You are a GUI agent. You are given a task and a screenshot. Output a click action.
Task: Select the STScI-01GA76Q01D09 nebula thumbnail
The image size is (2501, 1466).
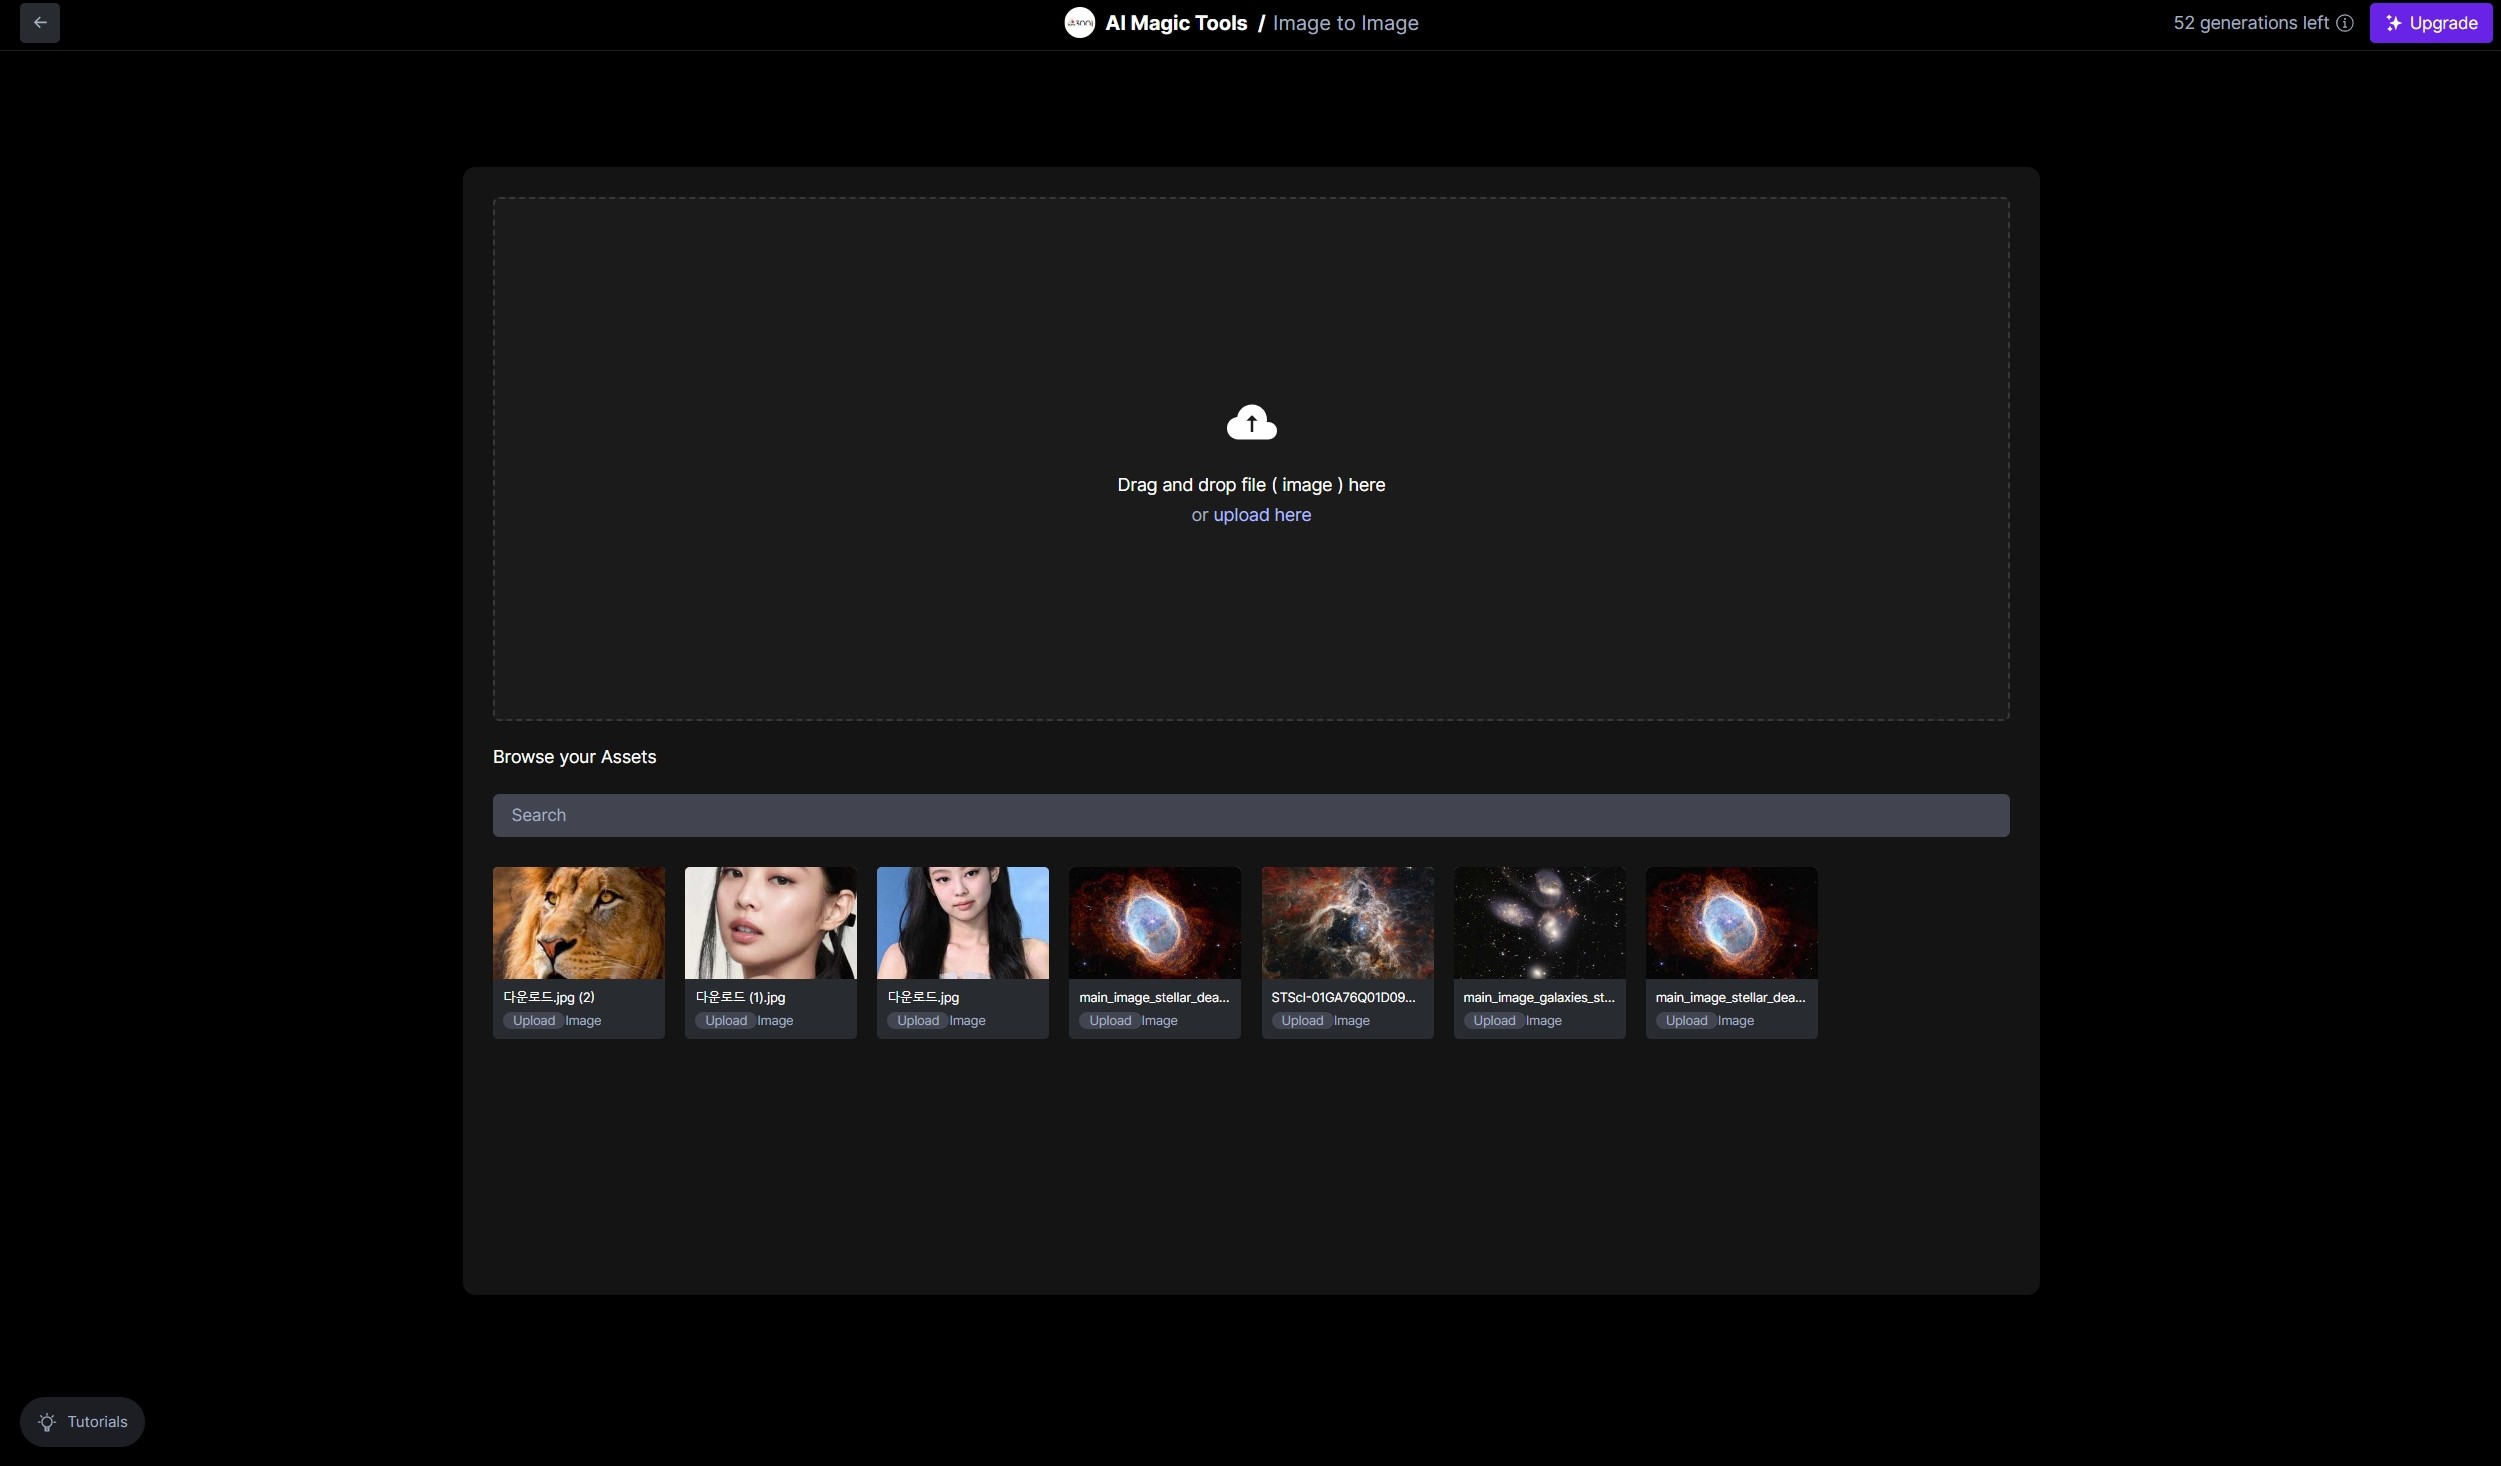1346,922
